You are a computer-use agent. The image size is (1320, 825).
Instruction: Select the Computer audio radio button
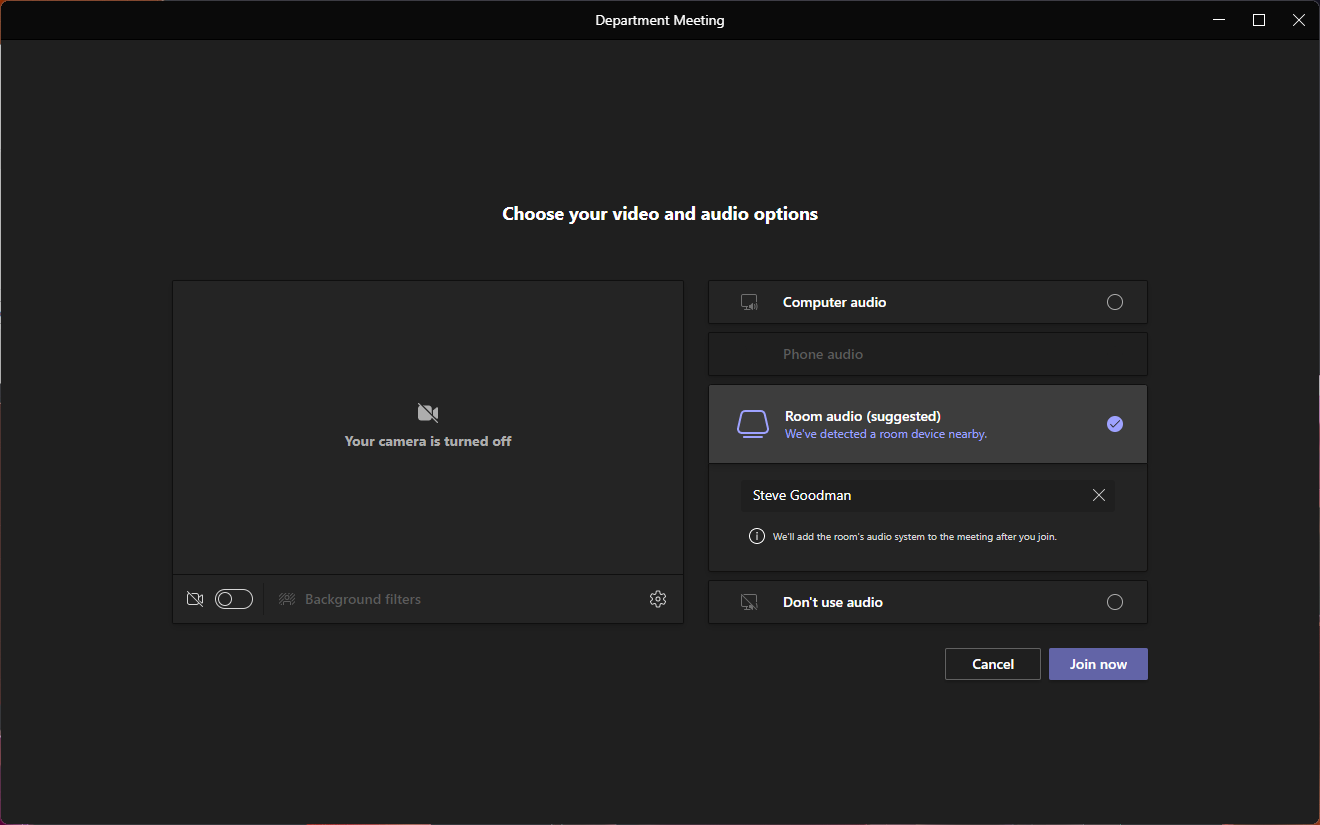[1115, 301]
